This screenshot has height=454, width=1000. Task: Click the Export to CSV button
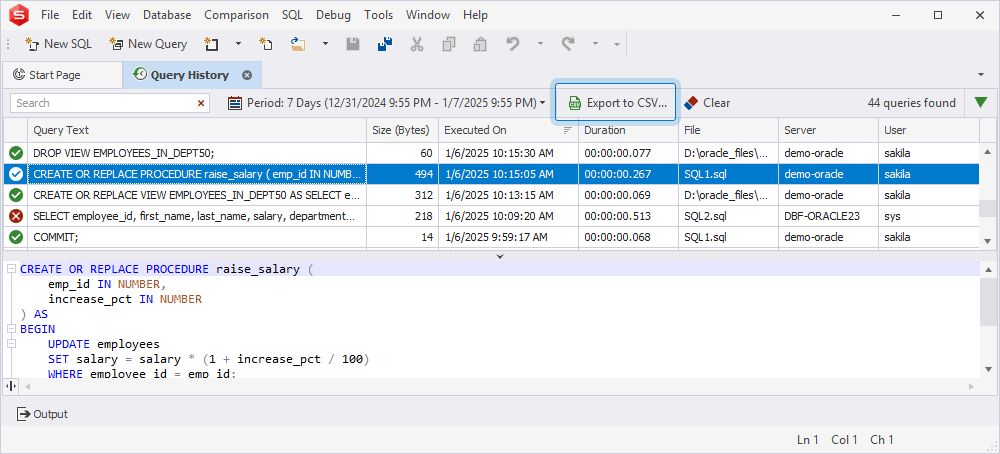pyautogui.click(x=615, y=103)
